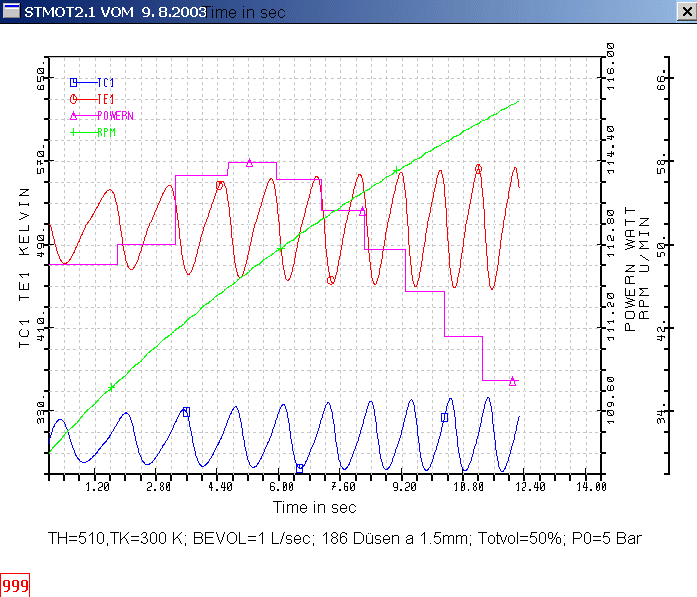Image resolution: width=697 pixels, height=597 pixels.
Task: Close the STMOT2.1 plot window
Action: 682,11
